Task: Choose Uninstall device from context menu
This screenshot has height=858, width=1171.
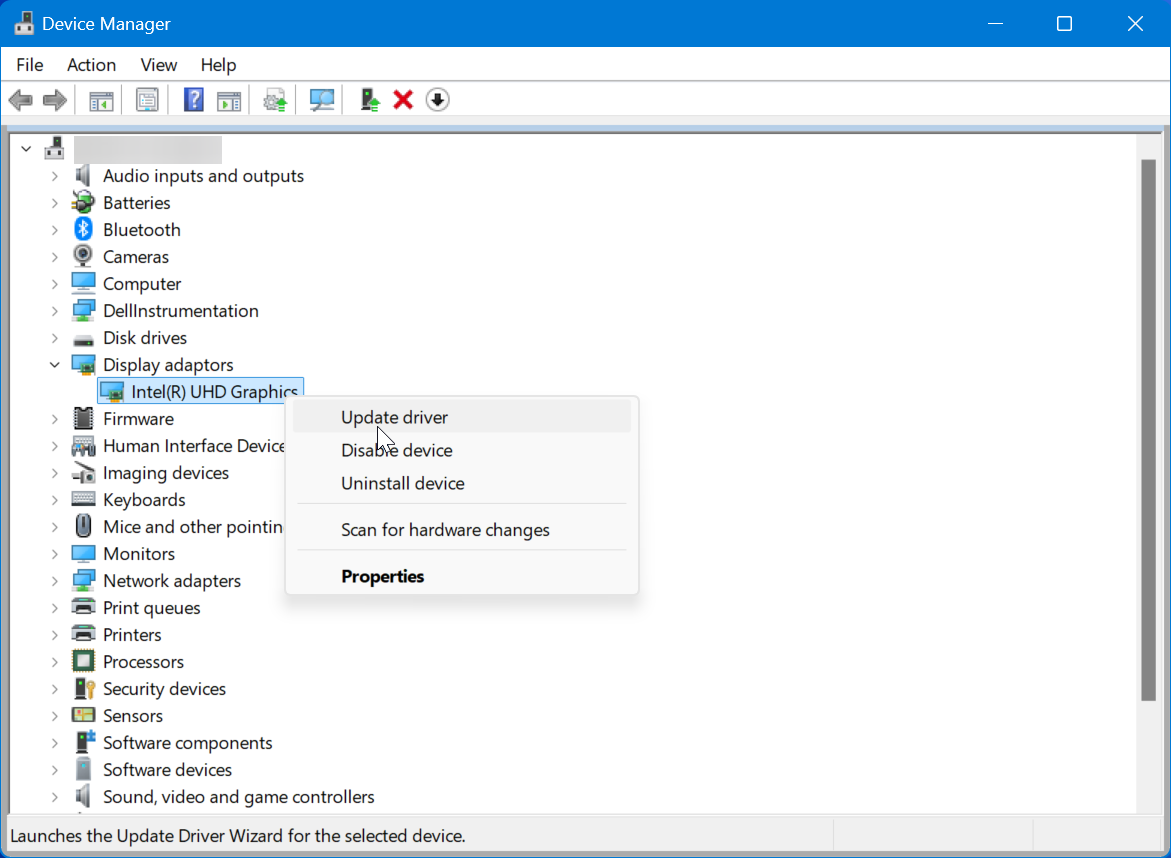Action: [462, 482]
